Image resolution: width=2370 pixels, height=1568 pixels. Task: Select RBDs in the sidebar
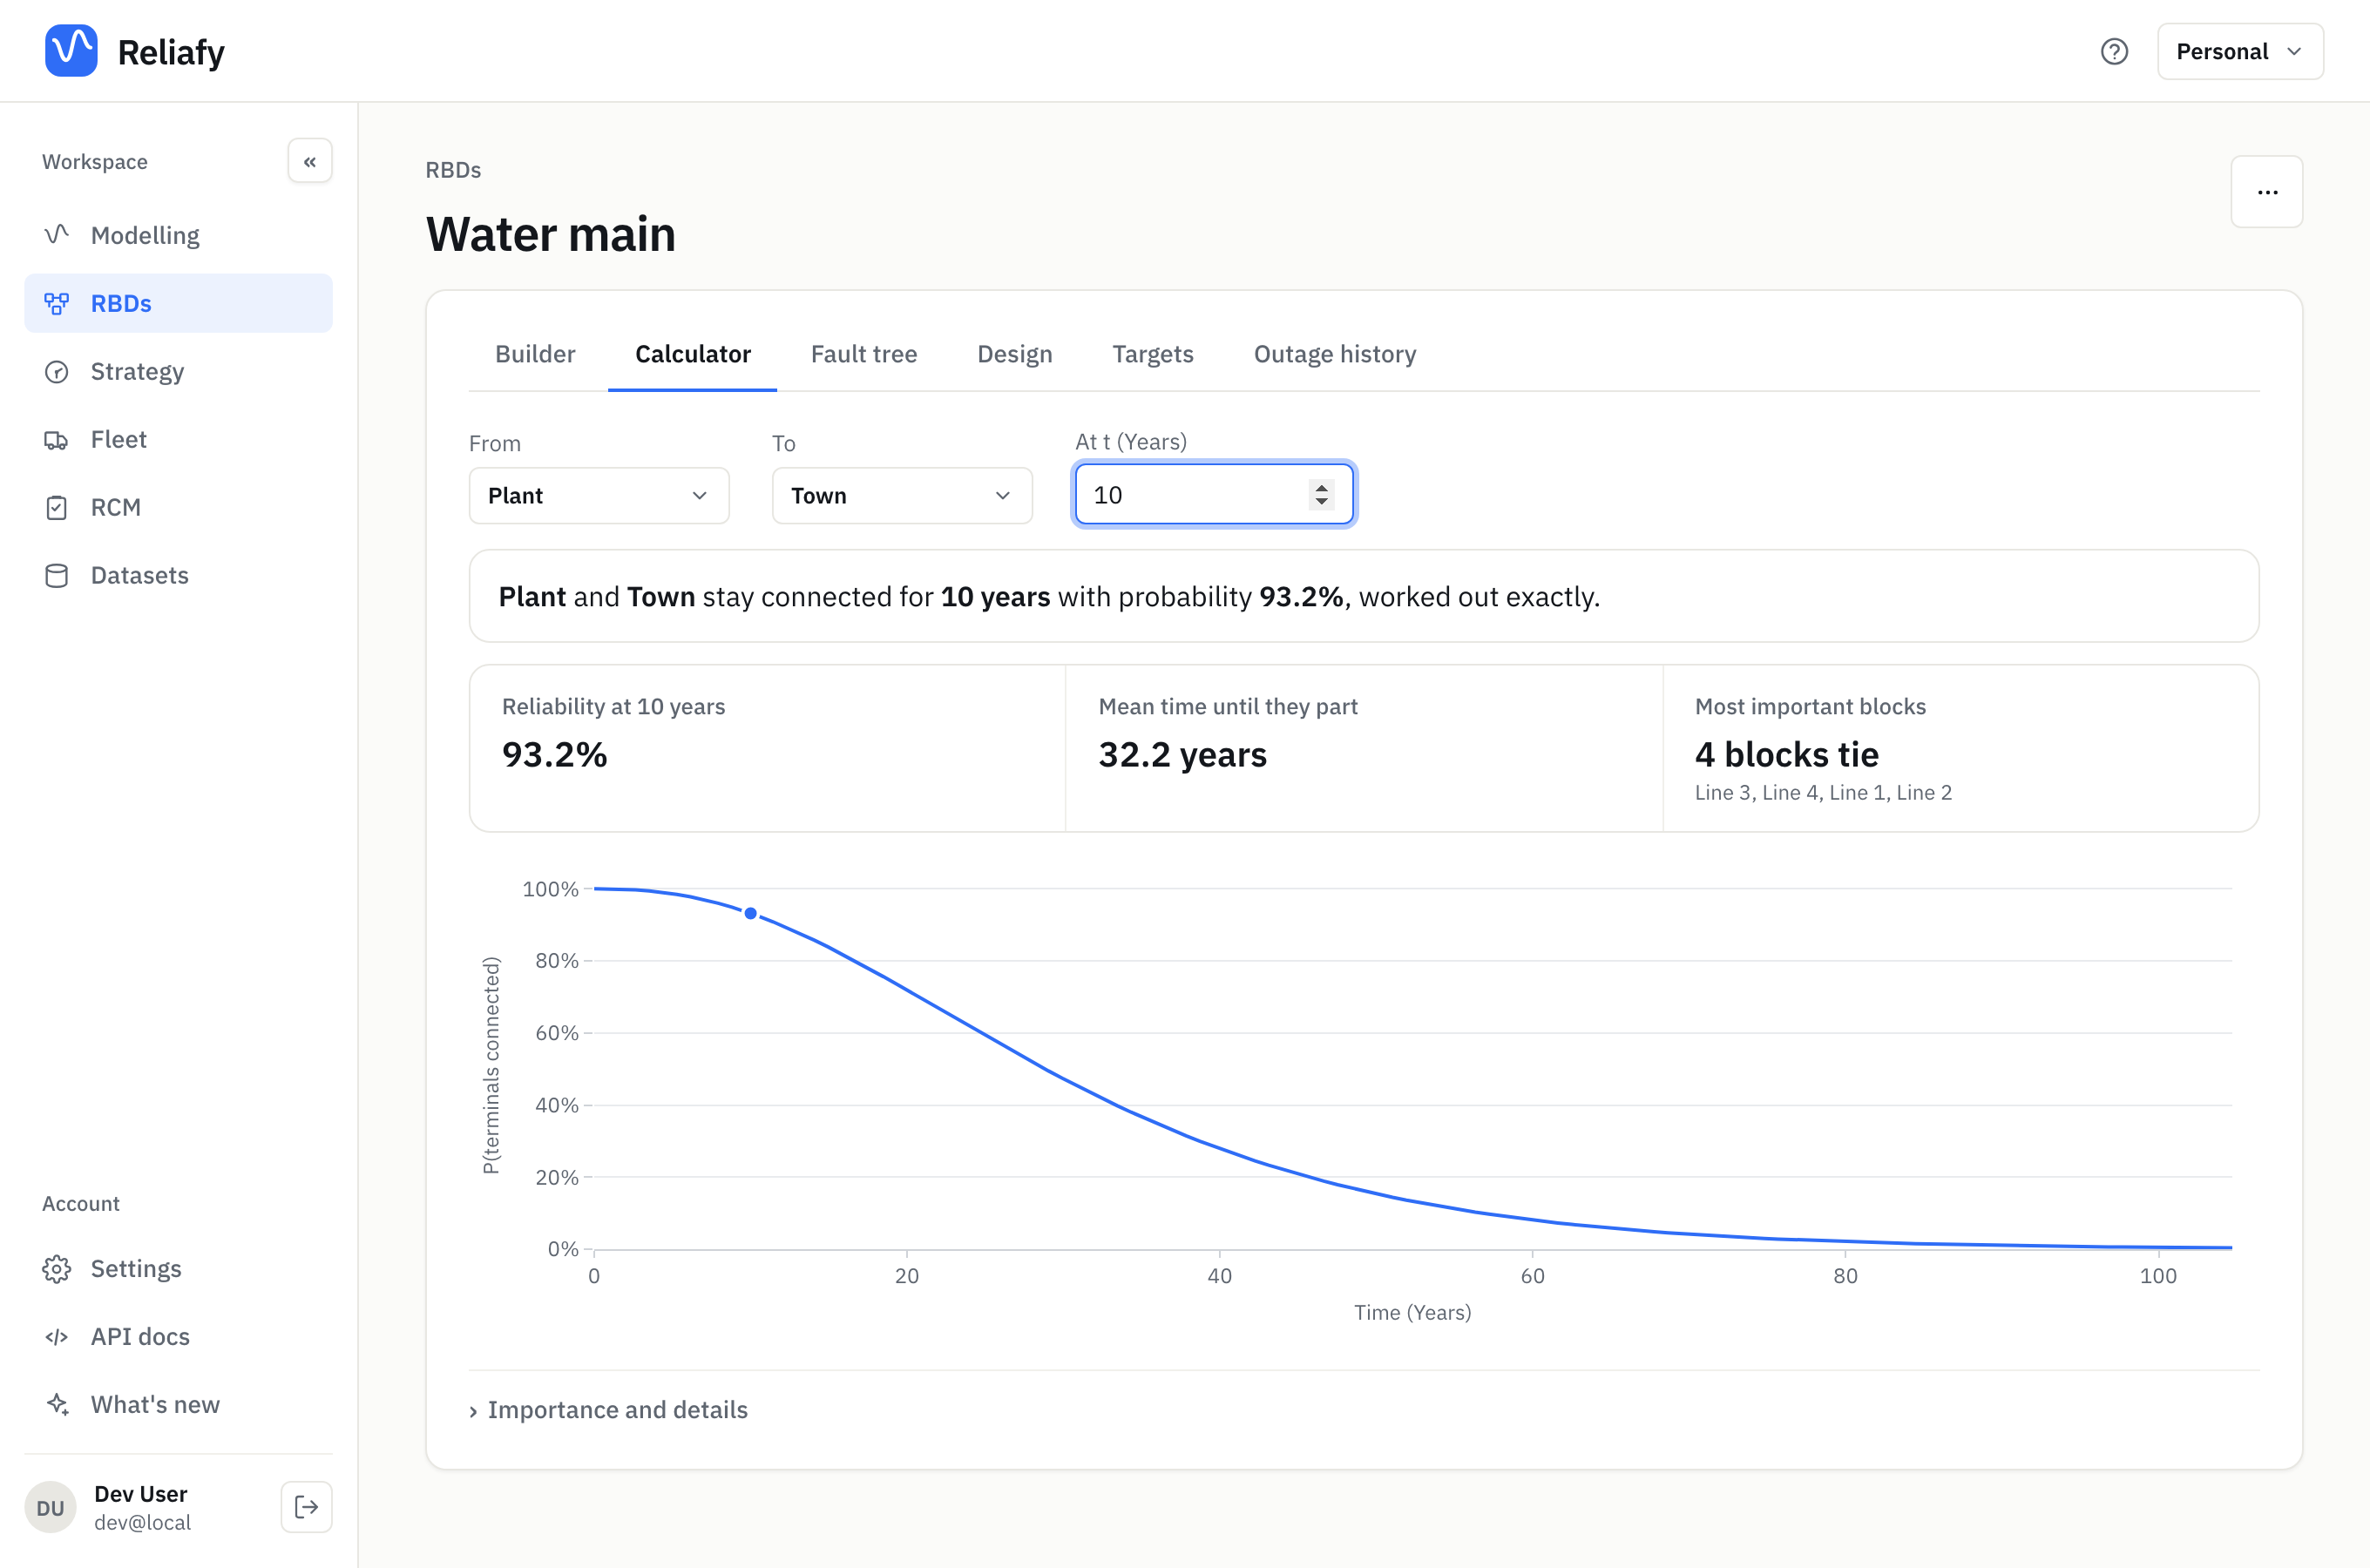point(178,303)
